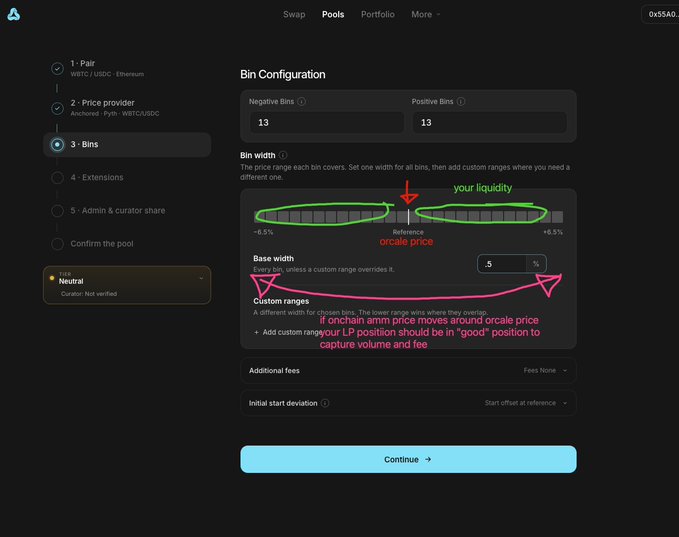Click the Bin Configuration heading
Image resolution: width=679 pixels, height=537 pixels.
pyautogui.click(x=283, y=74)
